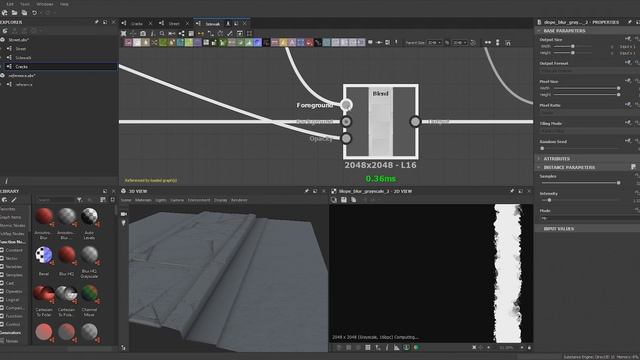Open the Help menu

click(64, 4)
